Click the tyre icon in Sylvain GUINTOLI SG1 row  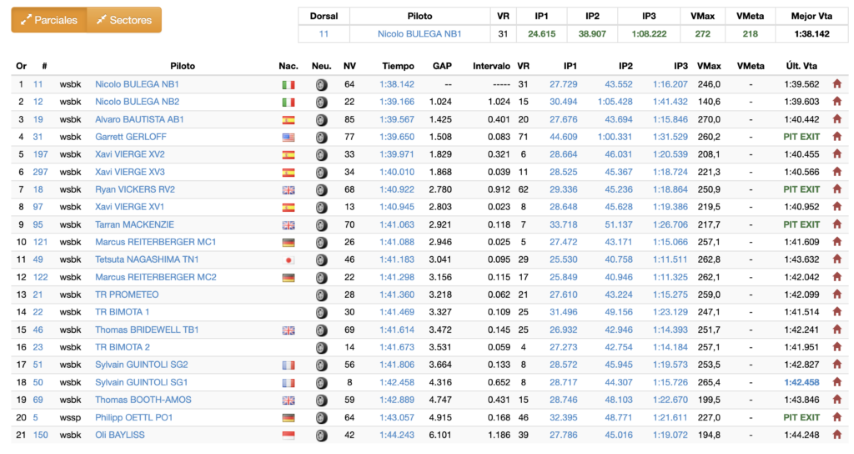point(321,383)
